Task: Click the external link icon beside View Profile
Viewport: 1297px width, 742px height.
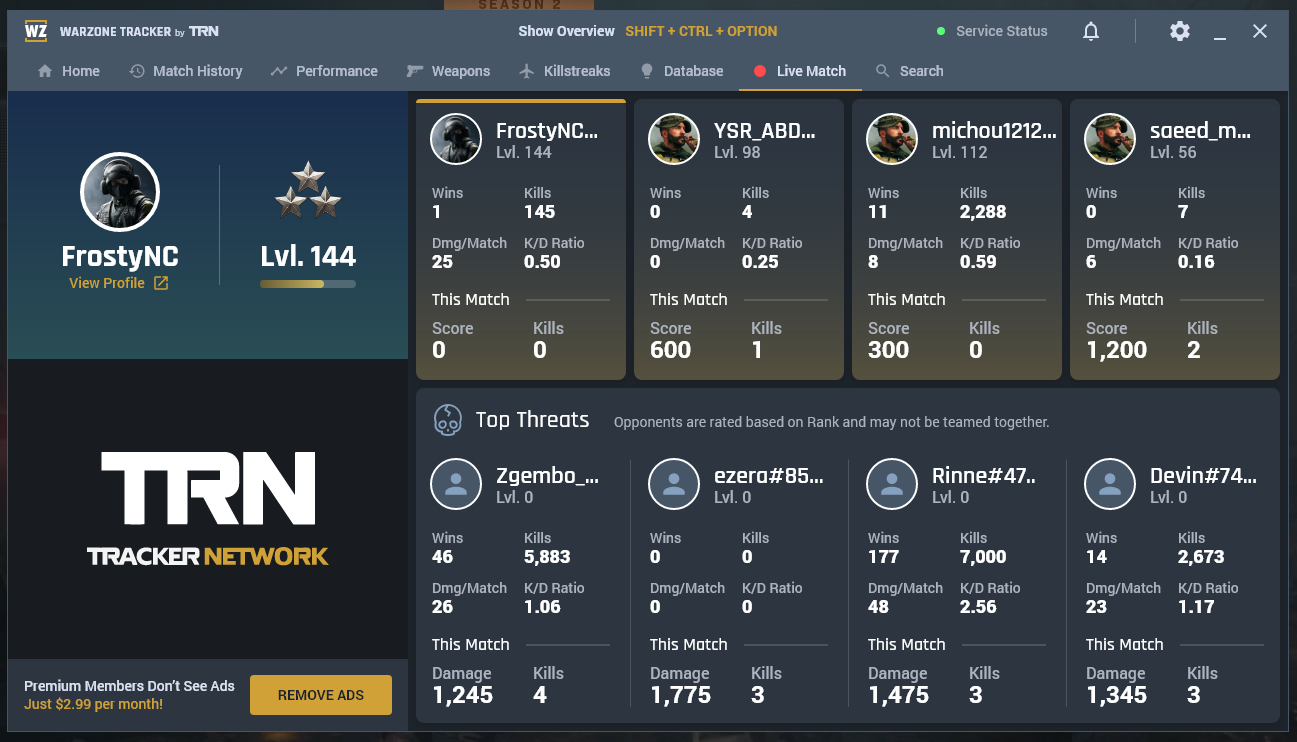Action: [x=161, y=283]
